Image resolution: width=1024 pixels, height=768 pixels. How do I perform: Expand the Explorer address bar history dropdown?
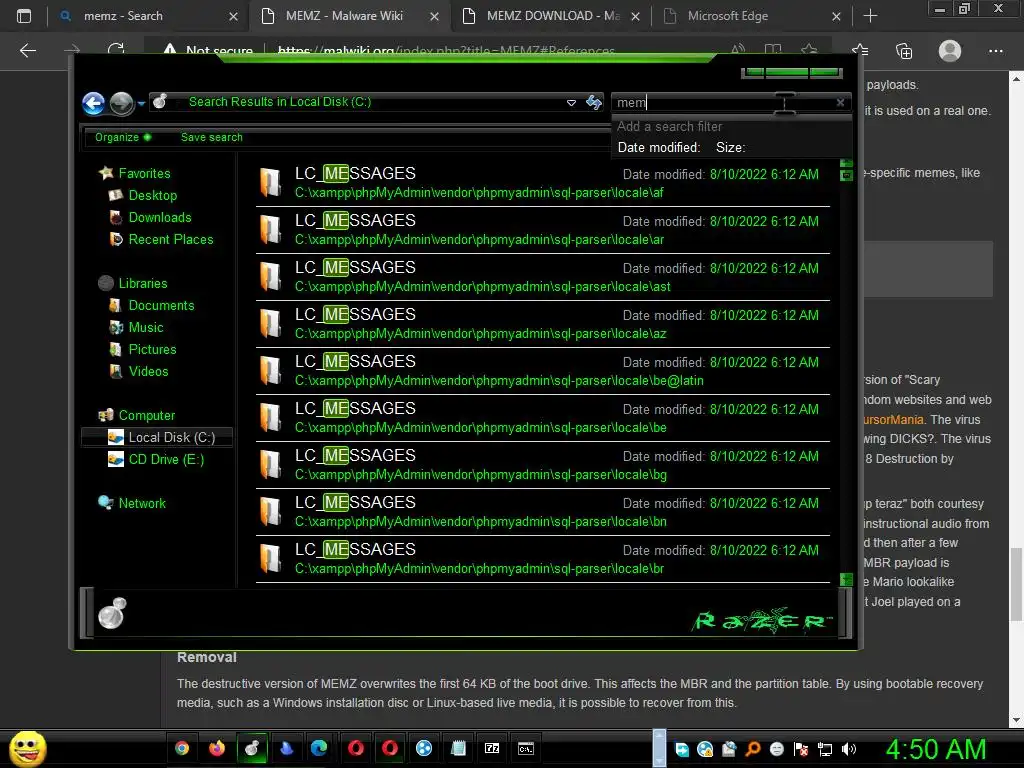[571, 103]
